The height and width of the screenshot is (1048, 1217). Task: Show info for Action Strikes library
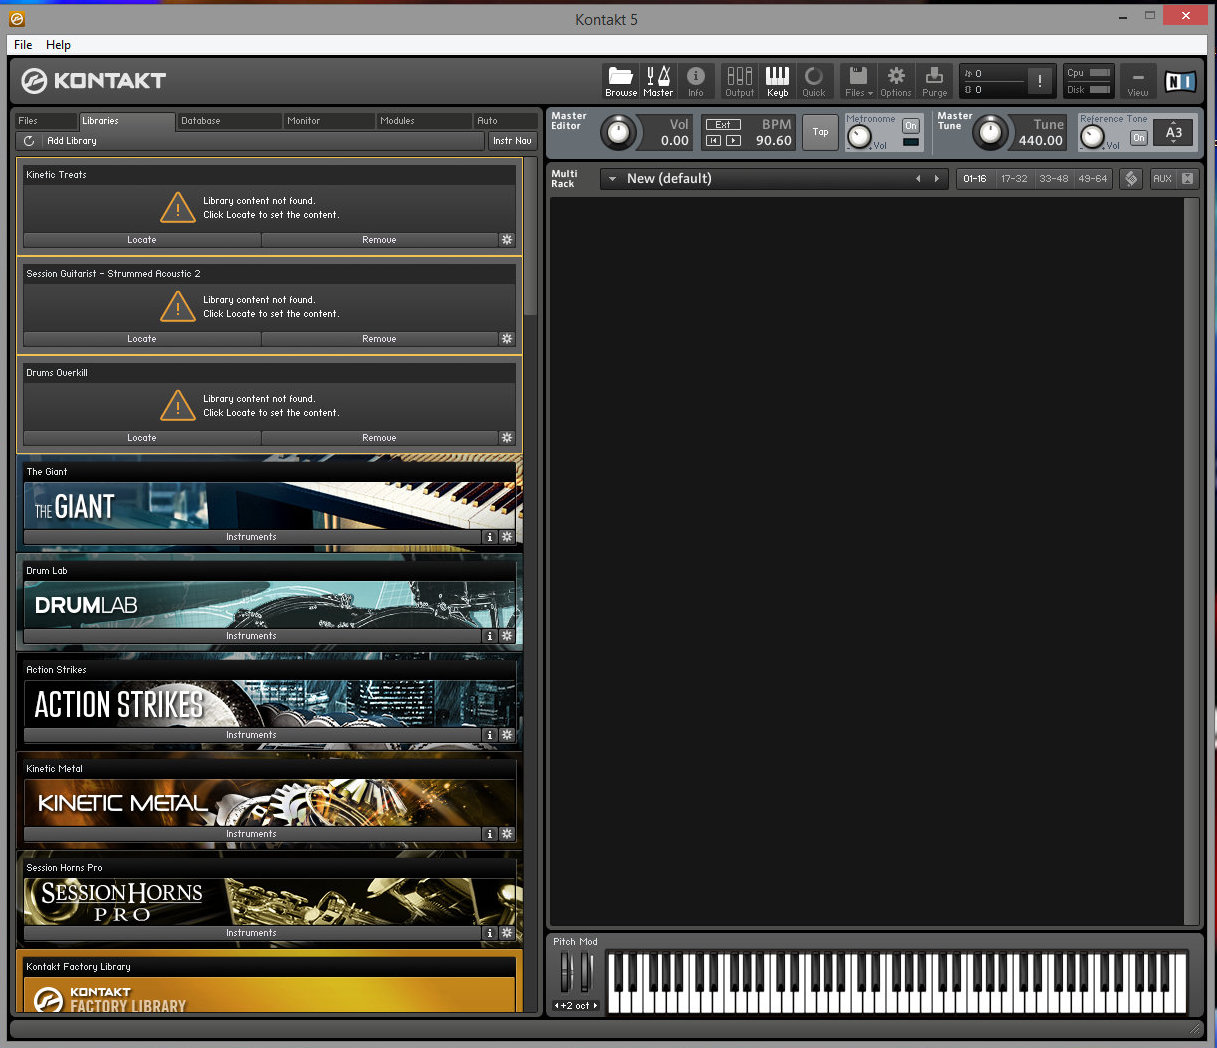pos(490,735)
